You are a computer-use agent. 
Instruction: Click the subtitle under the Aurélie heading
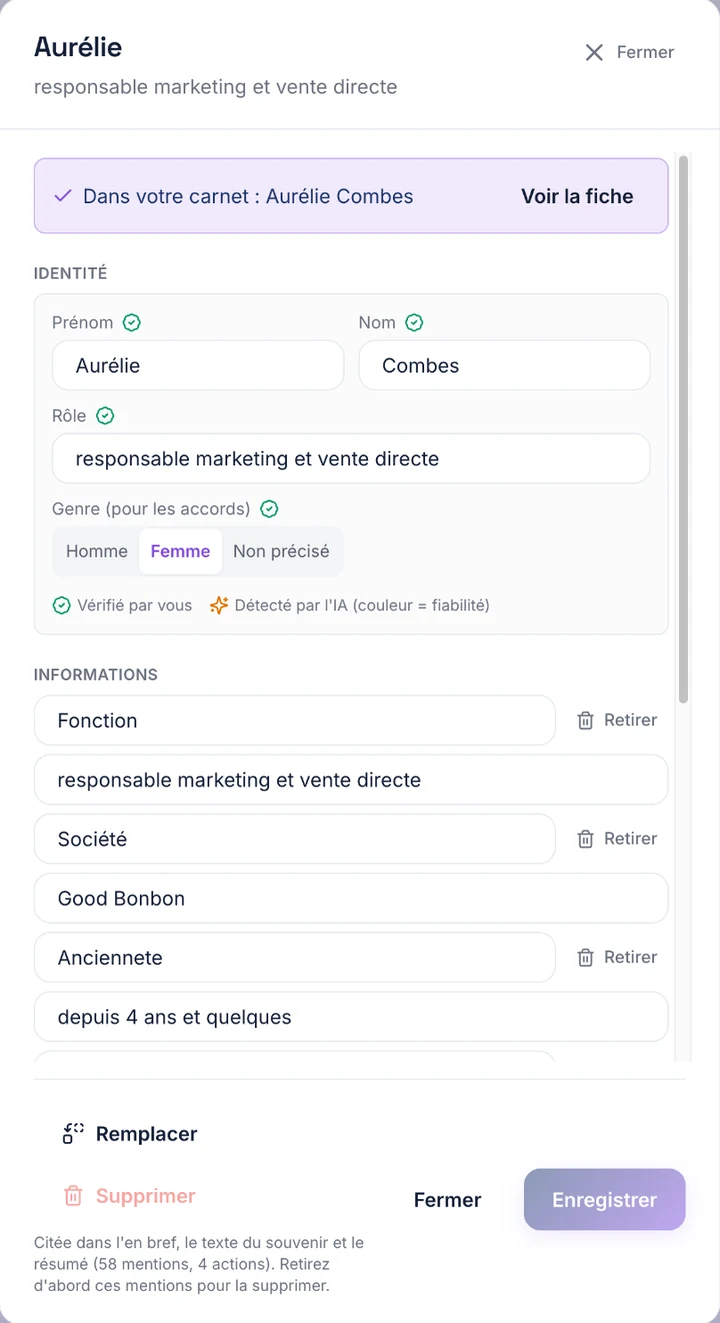coord(216,87)
